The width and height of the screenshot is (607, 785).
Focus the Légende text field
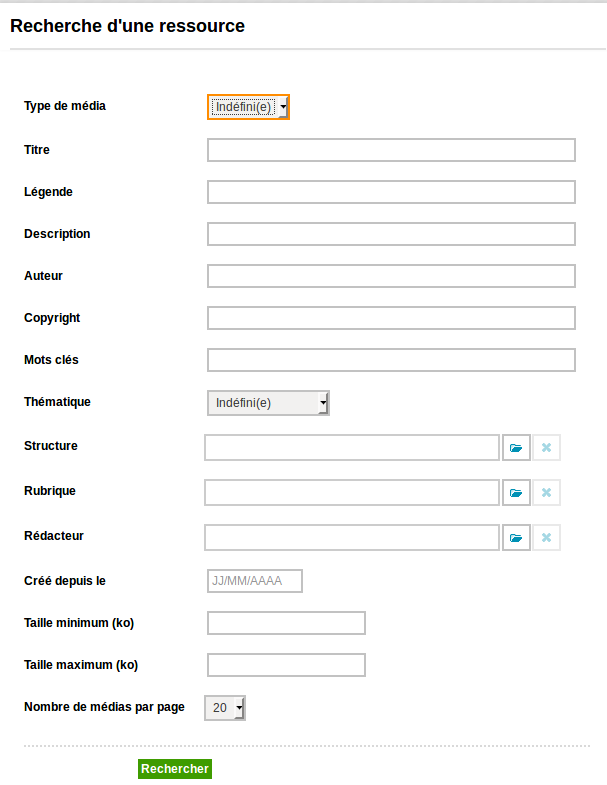tap(391, 192)
